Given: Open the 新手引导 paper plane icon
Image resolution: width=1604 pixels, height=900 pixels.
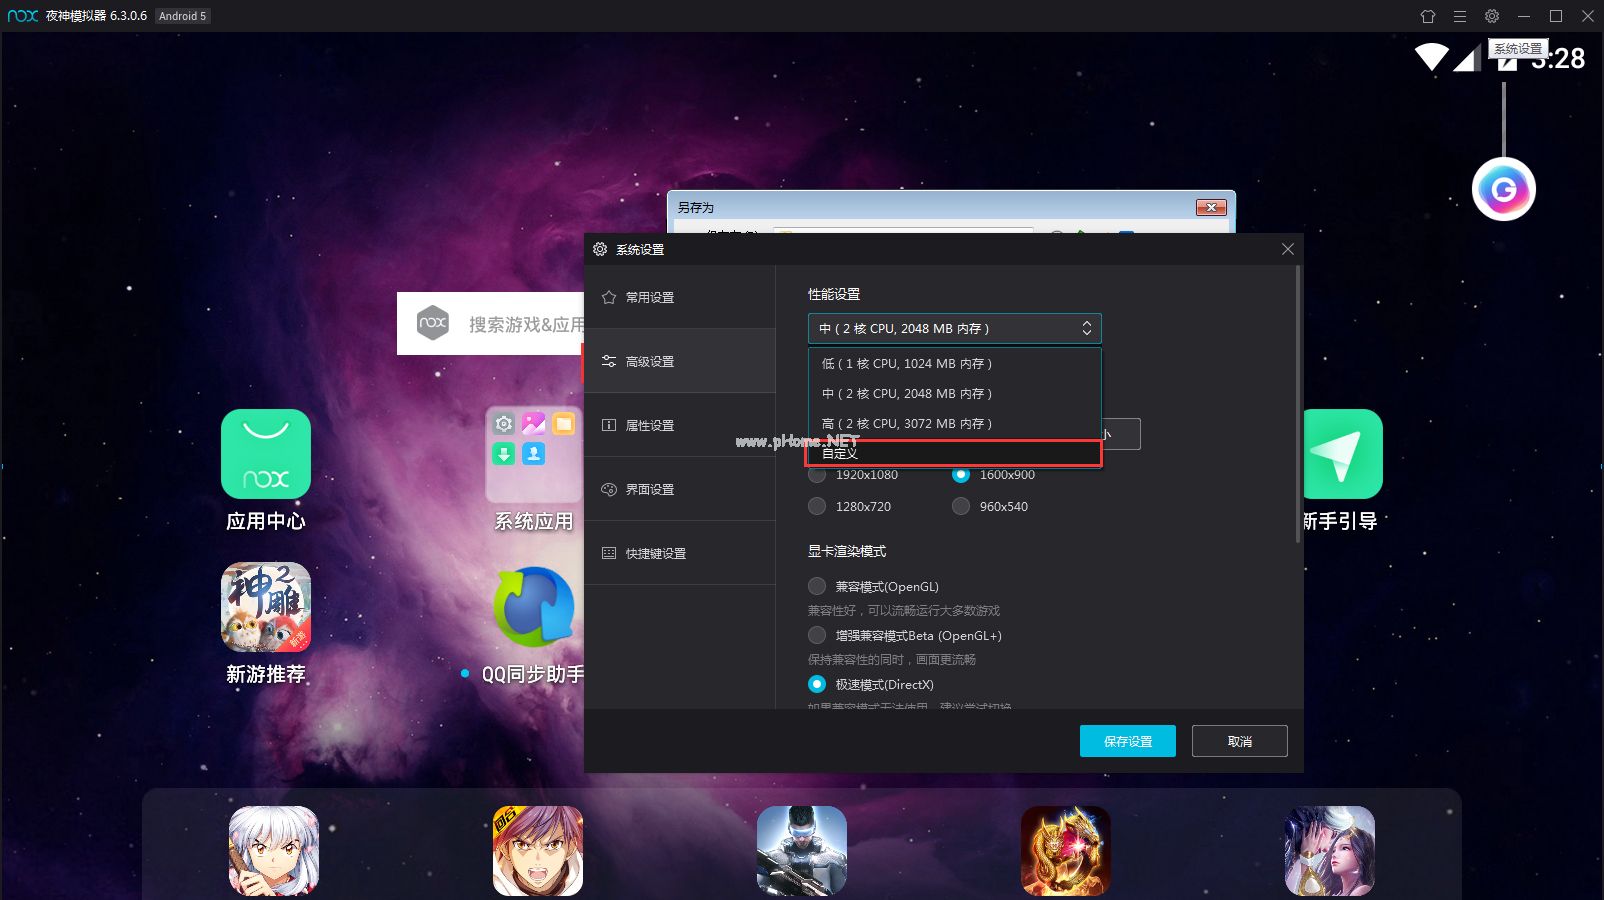Looking at the screenshot, I should click(x=1342, y=454).
